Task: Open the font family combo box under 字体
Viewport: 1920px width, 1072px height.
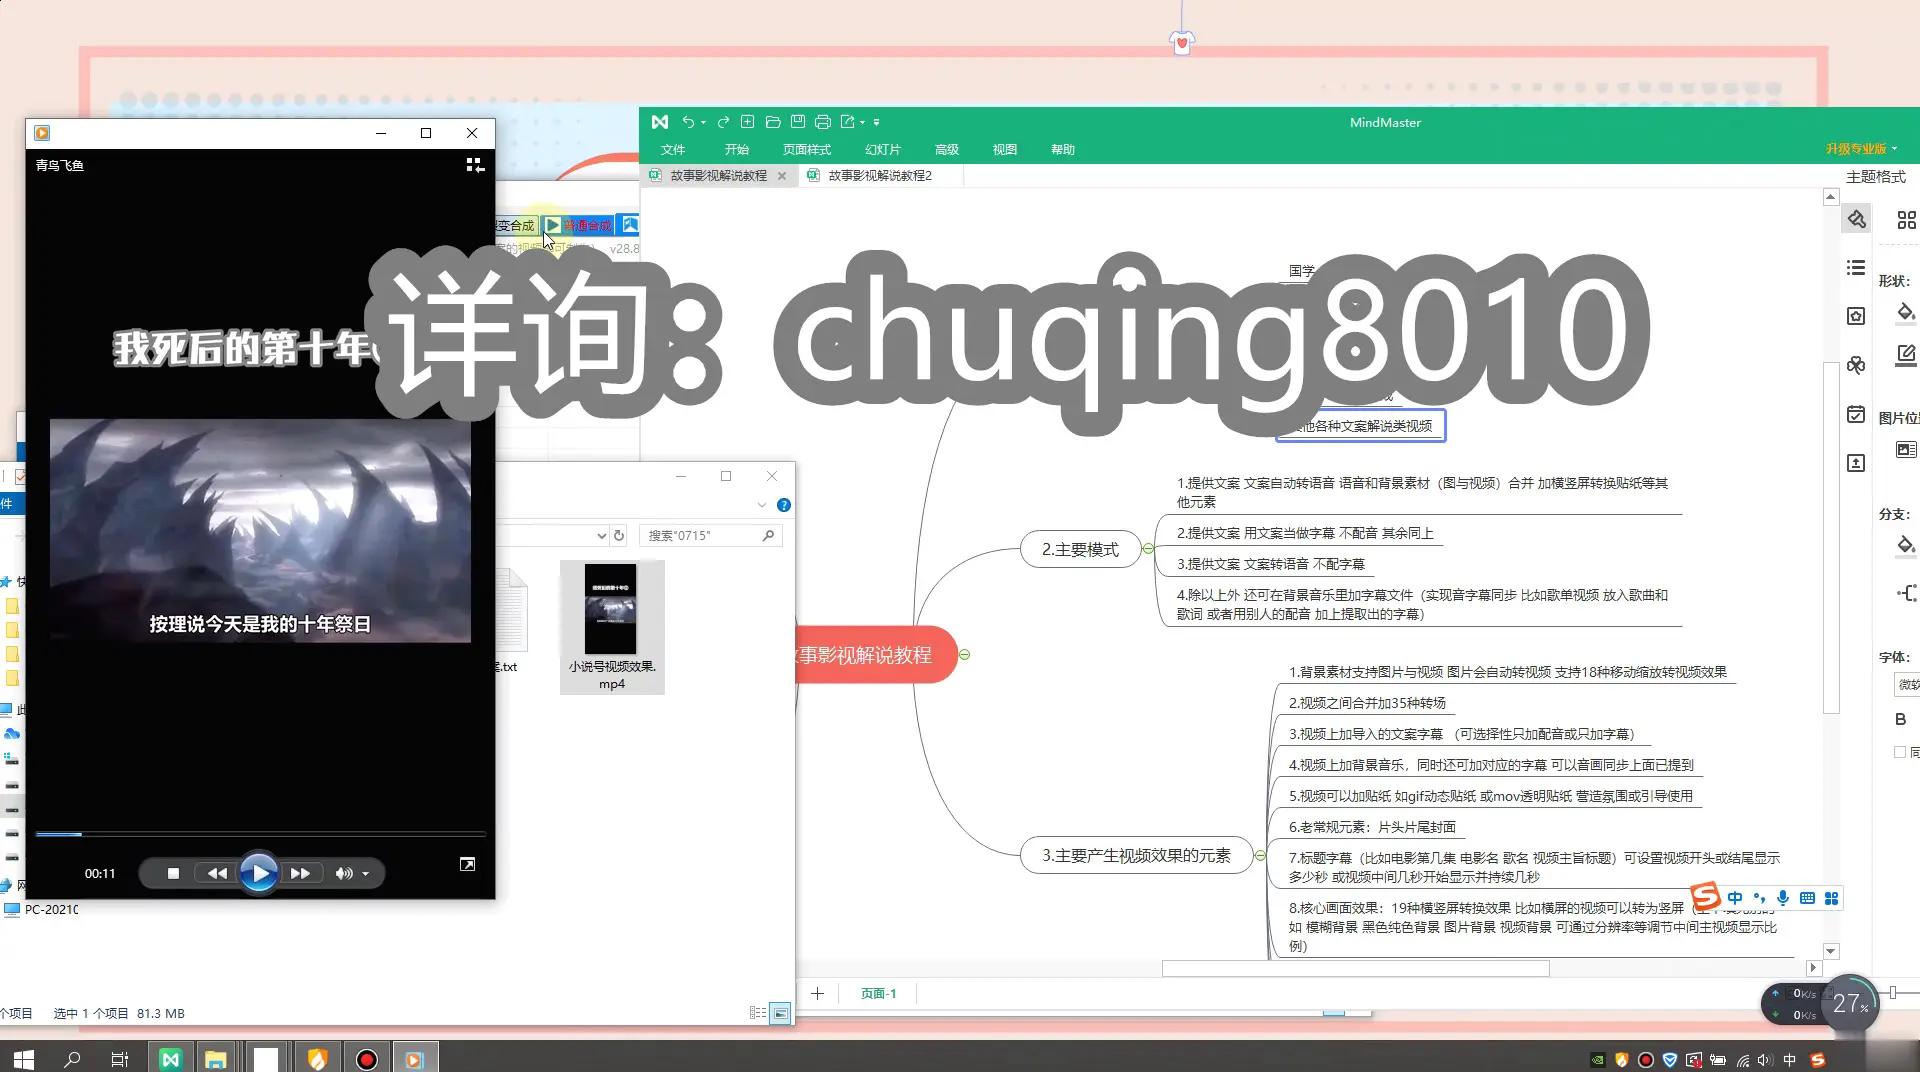Action: tap(1907, 685)
